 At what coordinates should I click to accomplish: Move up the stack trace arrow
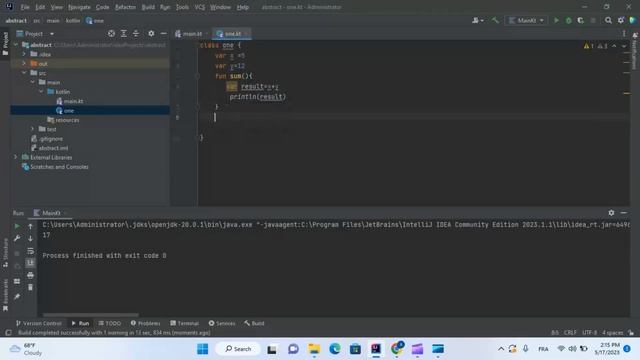(x=30, y=226)
